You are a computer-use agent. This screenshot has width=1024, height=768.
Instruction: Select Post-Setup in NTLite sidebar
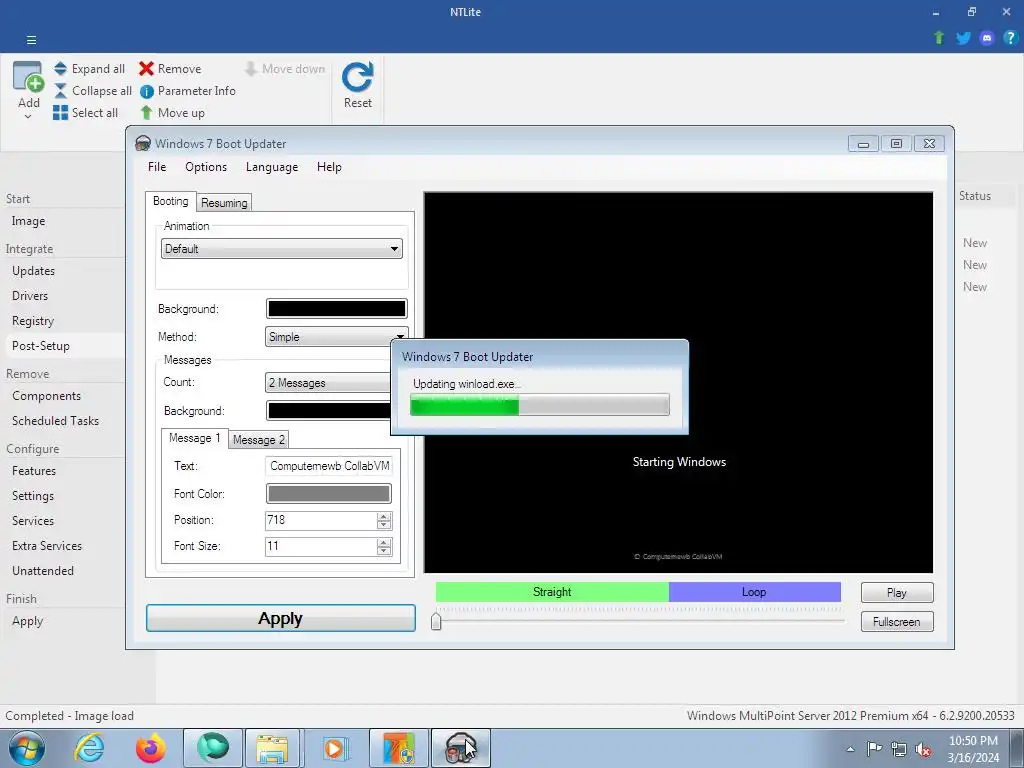(x=40, y=345)
